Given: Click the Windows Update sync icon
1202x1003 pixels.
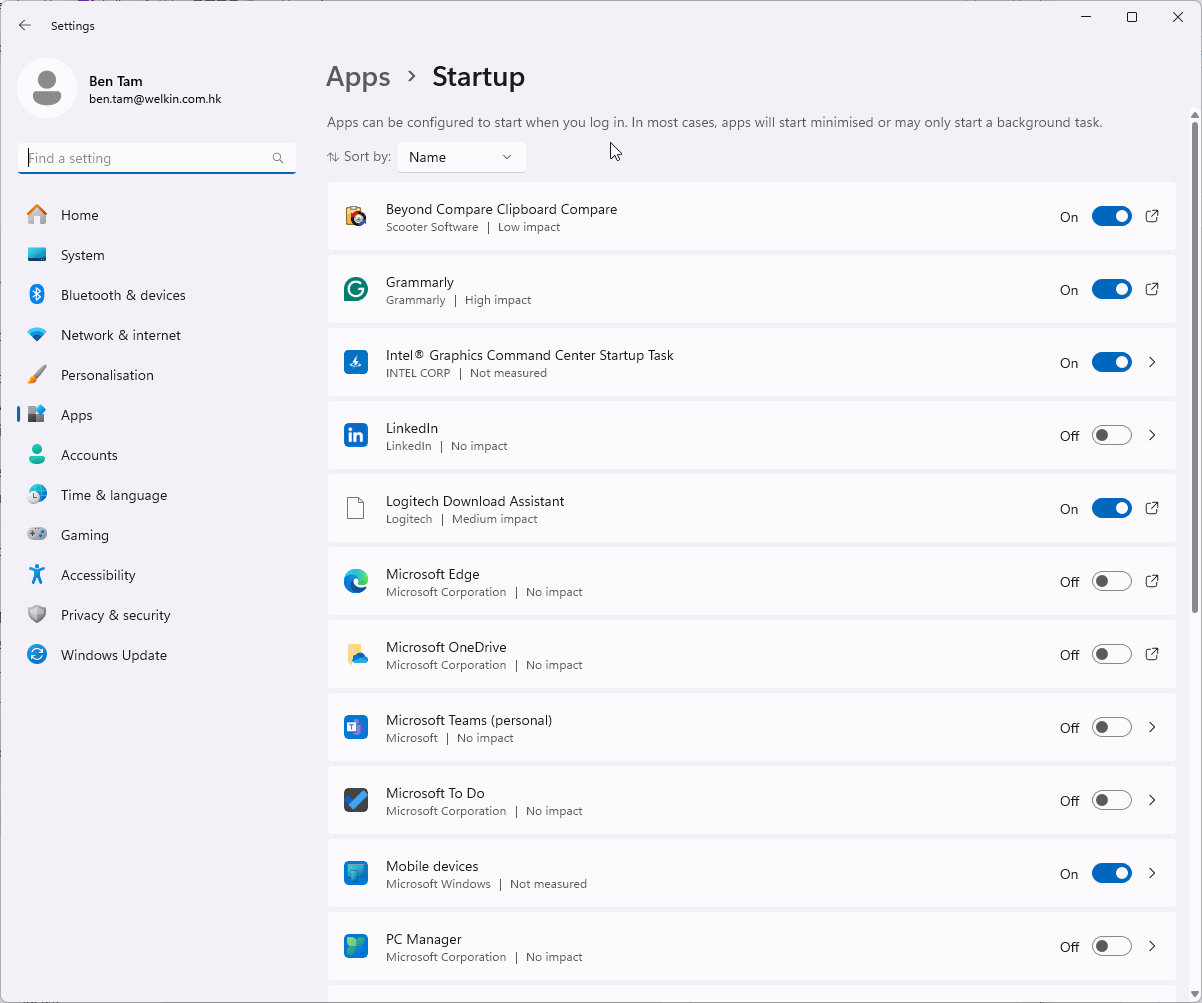Looking at the screenshot, I should click(x=37, y=655).
